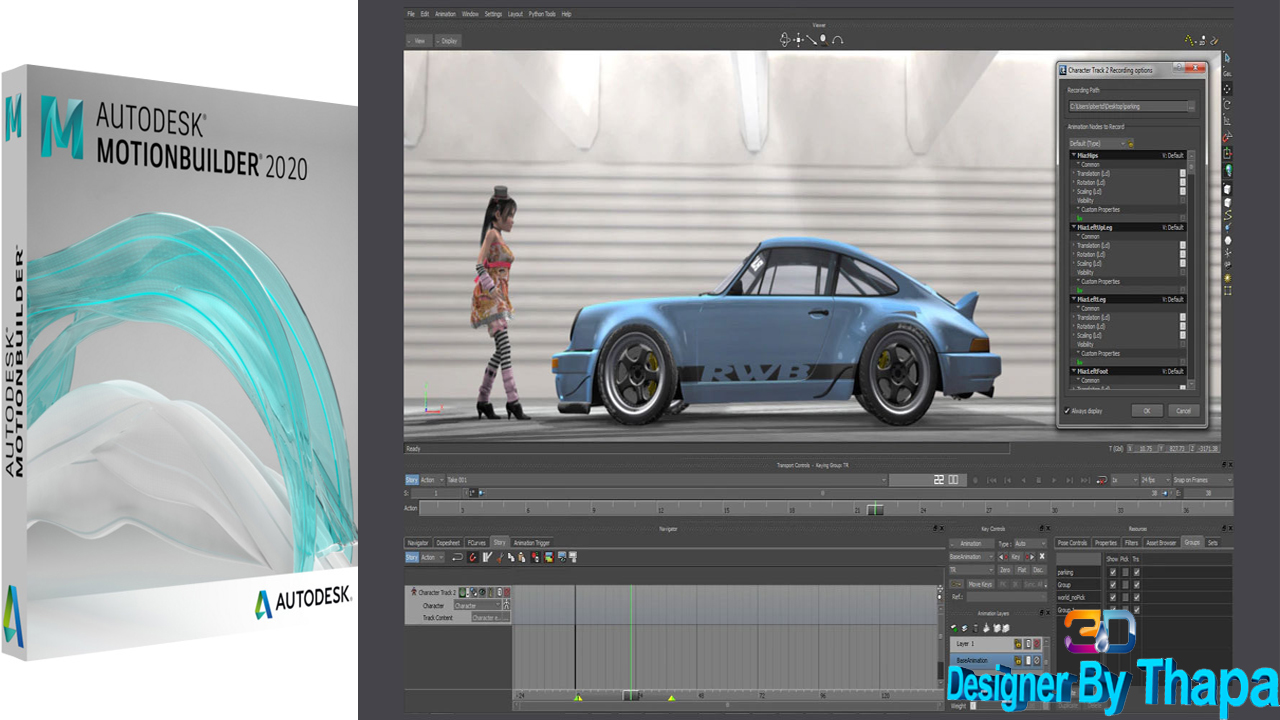Viewport: 1280px width, 720px height.
Task: Switch to the Dopesheet tab
Action: [x=448, y=543]
